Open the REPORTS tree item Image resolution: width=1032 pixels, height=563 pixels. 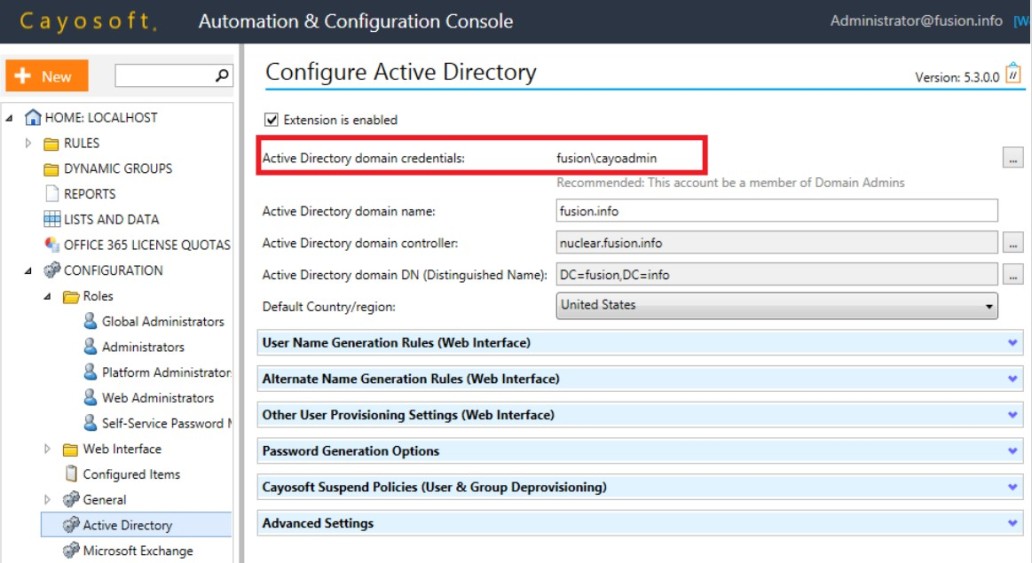[x=90, y=194]
